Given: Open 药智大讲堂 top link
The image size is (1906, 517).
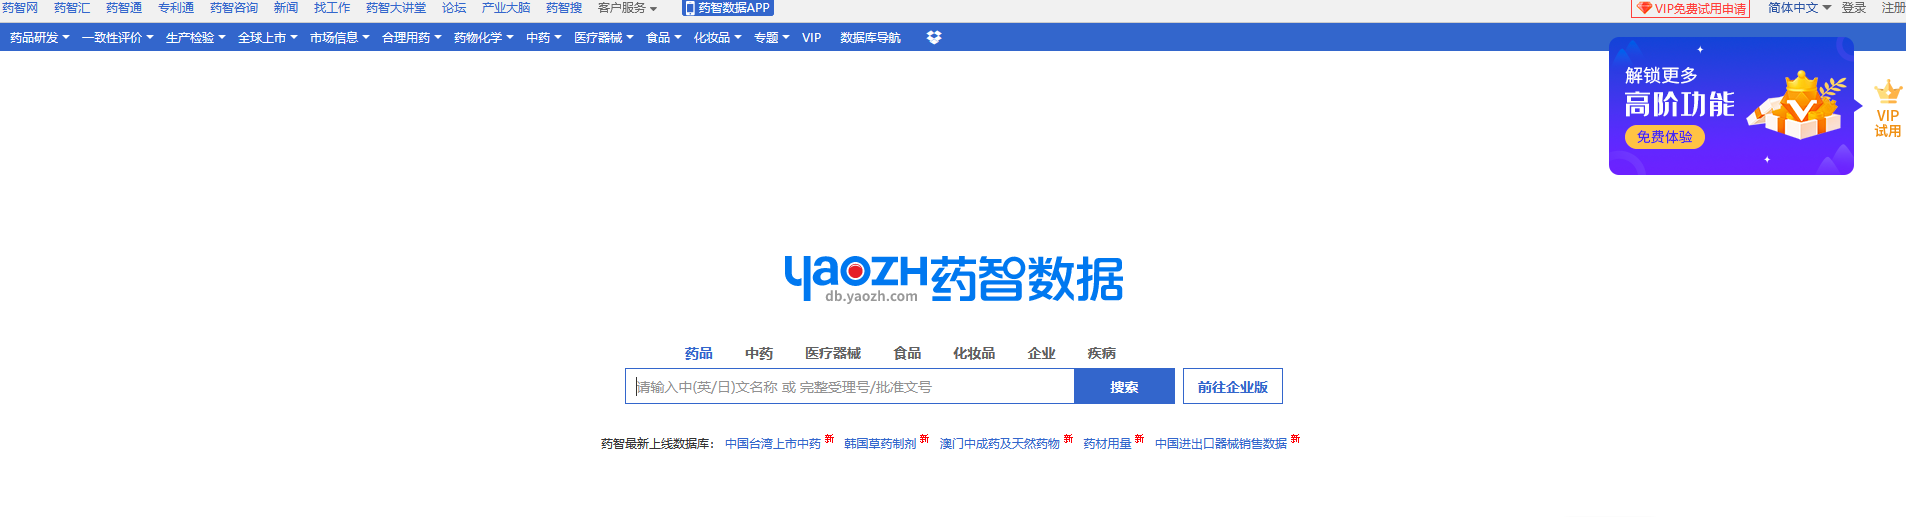Looking at the screenshot, I should tap(396, 8).
